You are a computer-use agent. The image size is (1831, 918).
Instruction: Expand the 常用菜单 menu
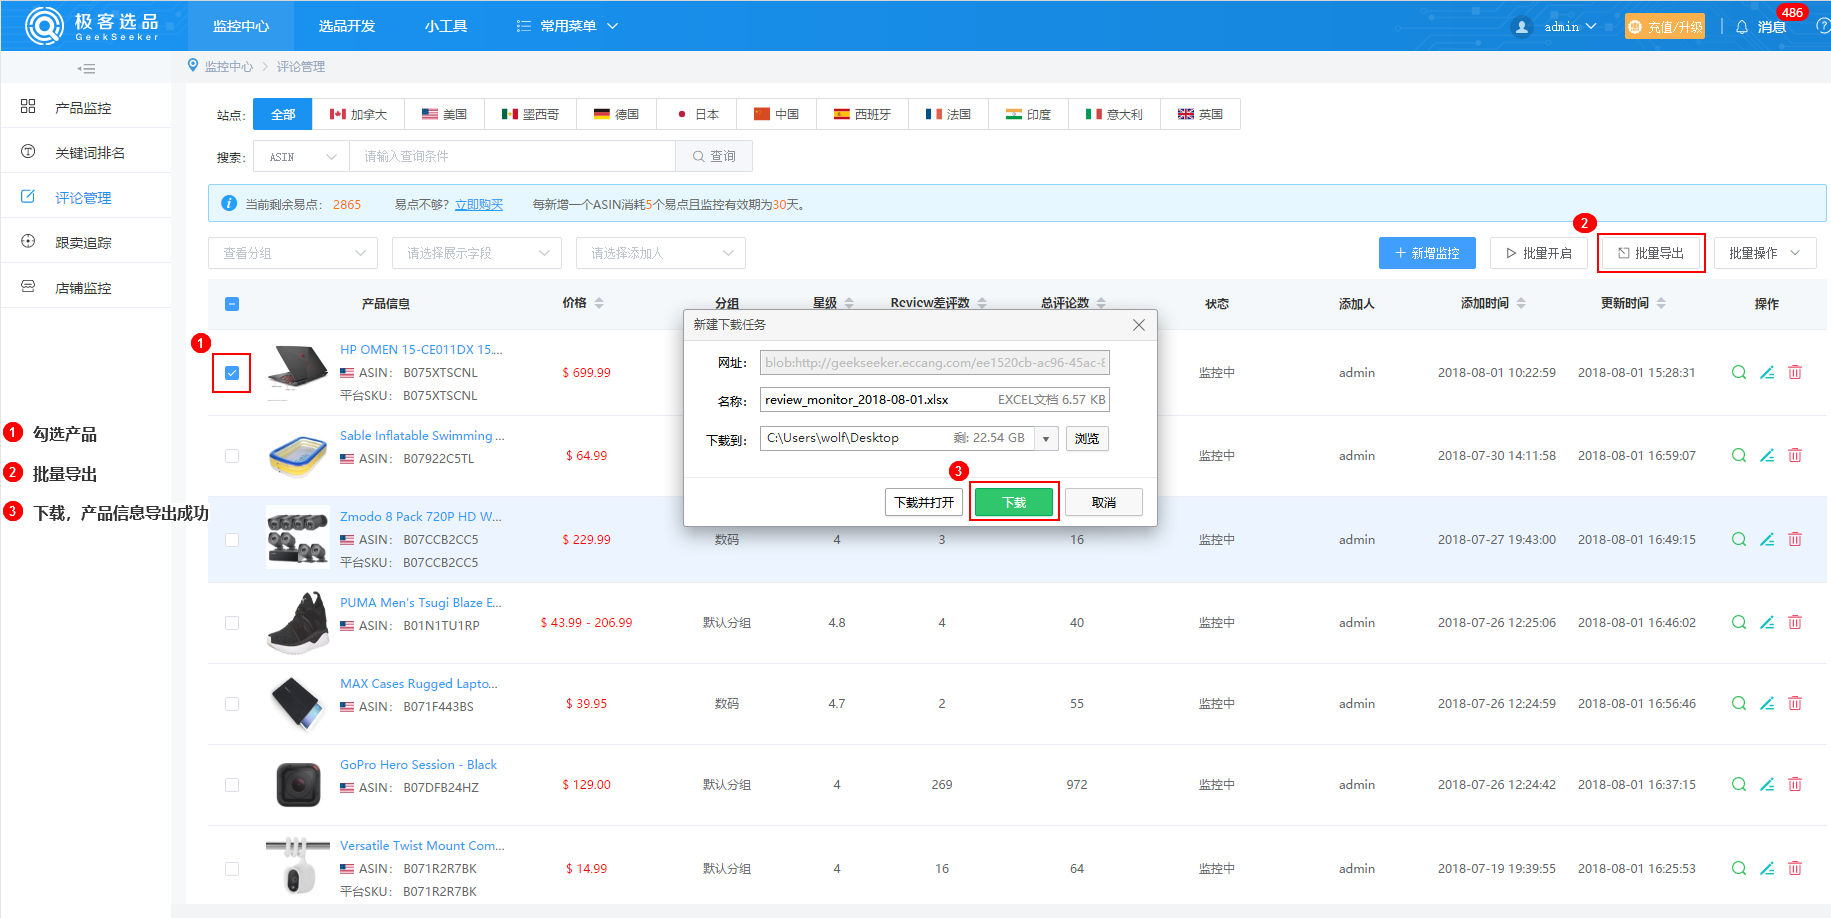567,26
